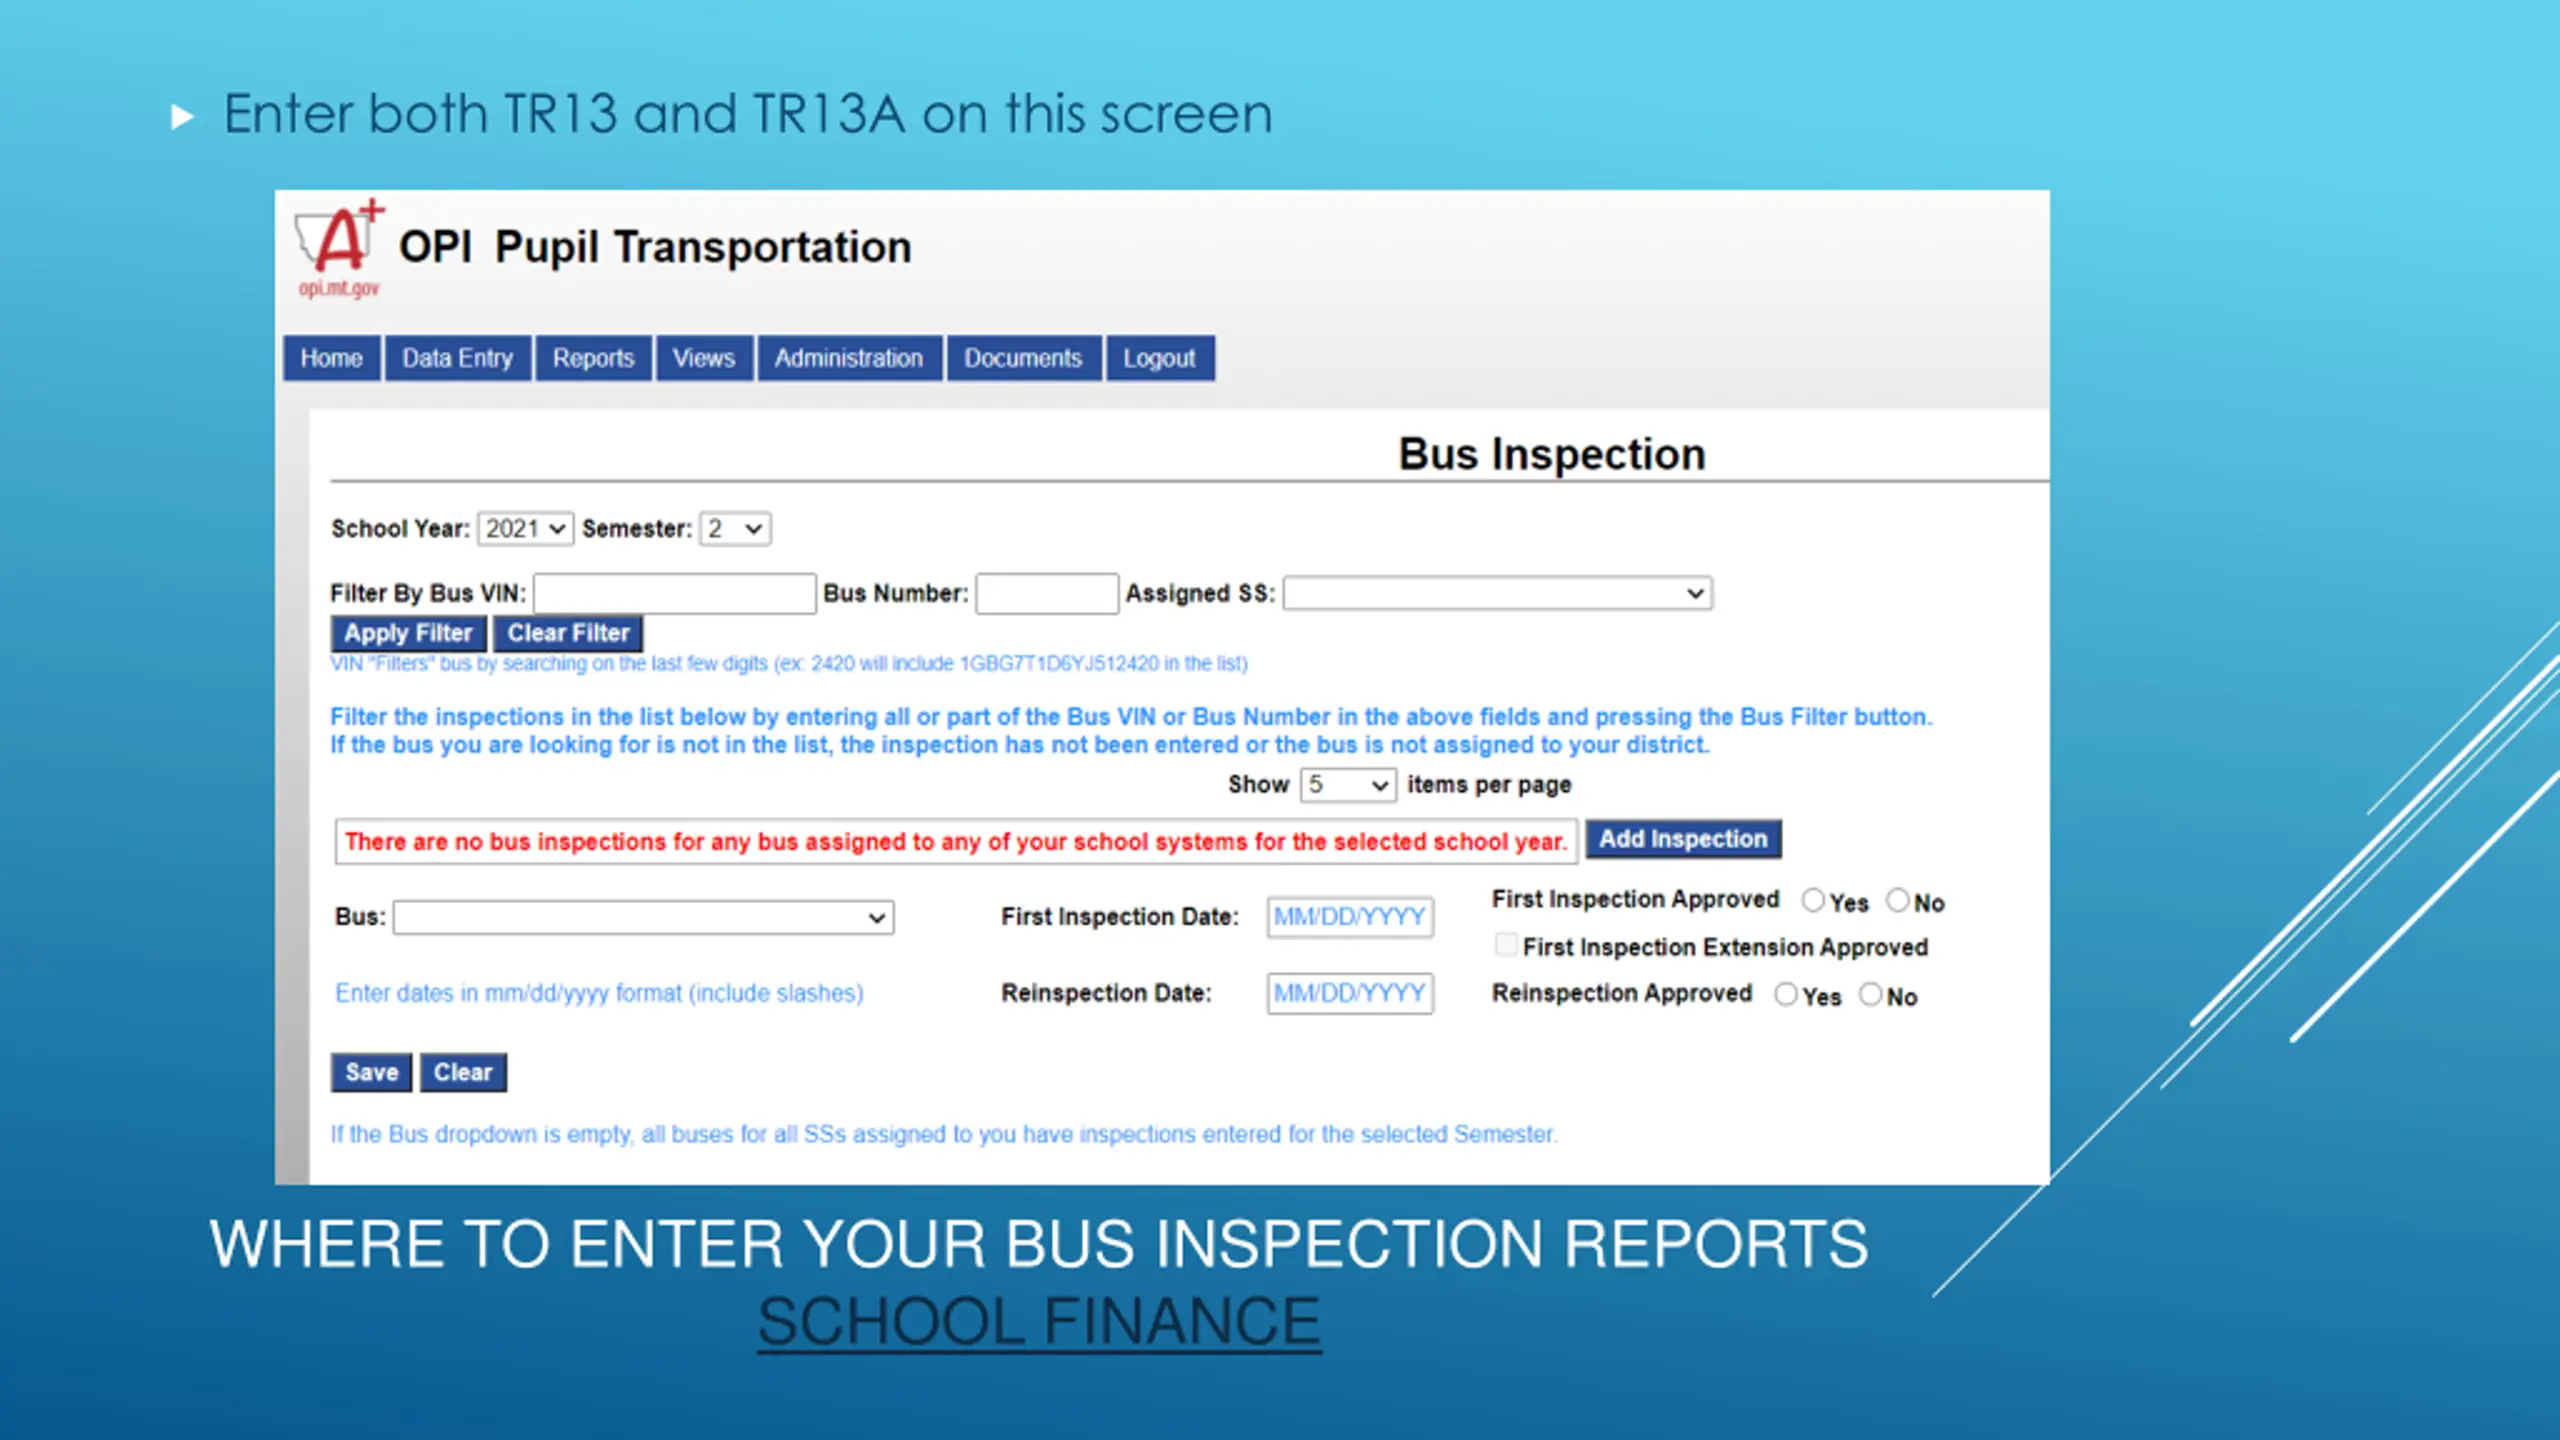Open the Administration menu
Image resolution: width=2560 pixels, height=1440 pixels.
coord(849,358)
